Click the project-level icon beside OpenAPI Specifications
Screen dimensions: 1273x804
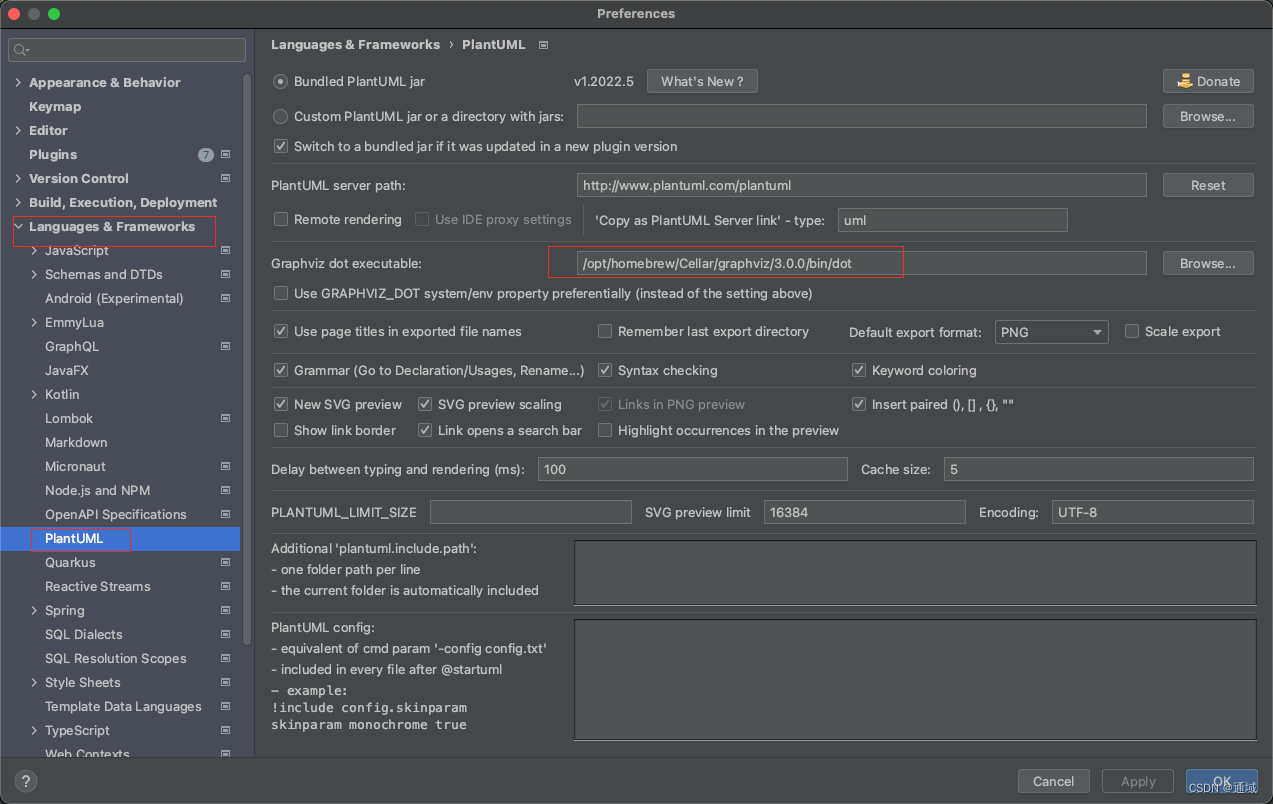click(225, 514)
